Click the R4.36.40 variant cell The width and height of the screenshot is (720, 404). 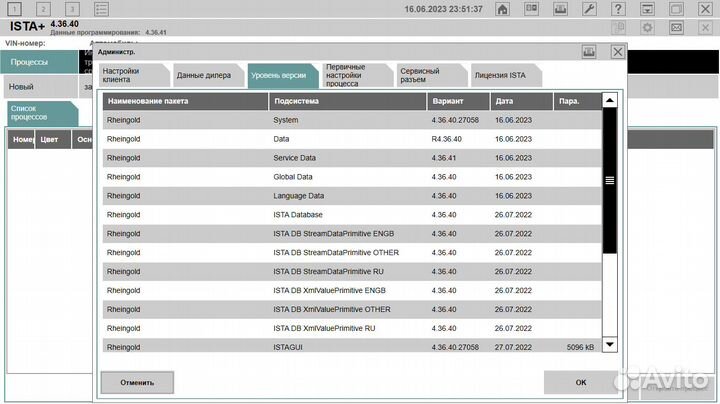click(447, 139)
